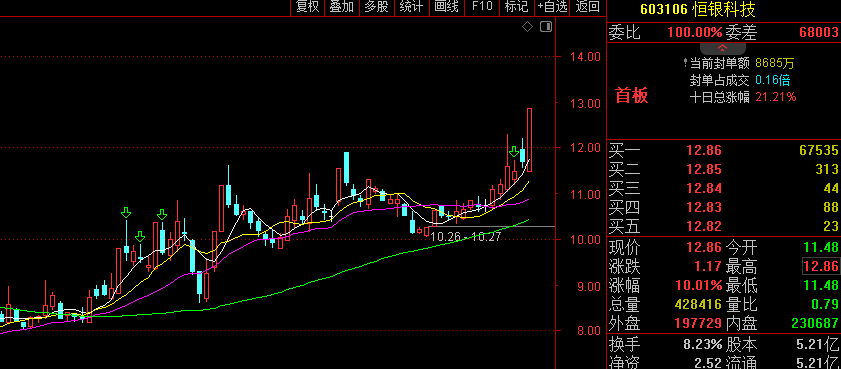The image size is (841, 369).
Task: Toggle the side panel layout icon
Action: click(545, 27)
